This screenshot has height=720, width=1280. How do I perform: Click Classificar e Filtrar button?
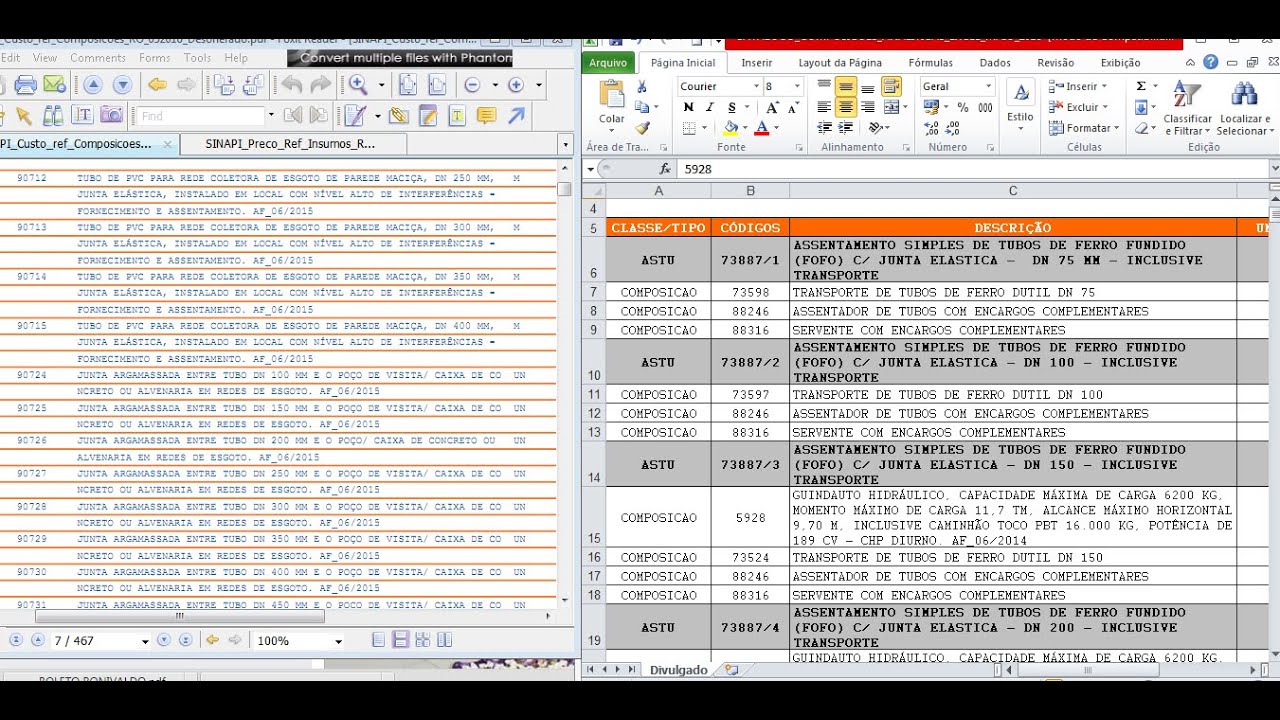pyautogui.click(x=1188, y=108)
